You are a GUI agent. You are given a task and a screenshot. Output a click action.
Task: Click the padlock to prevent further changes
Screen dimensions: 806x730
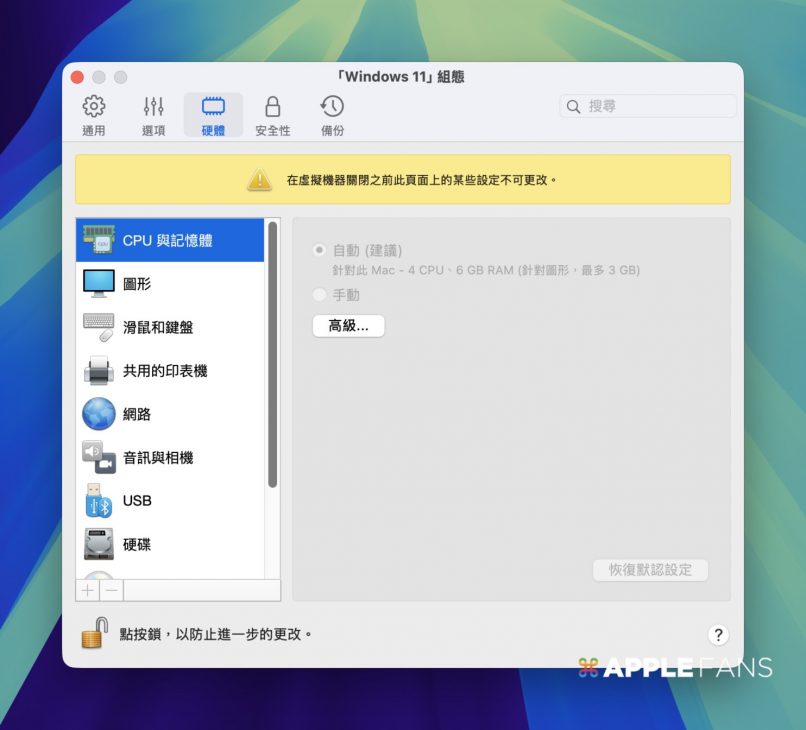point(95,634)
